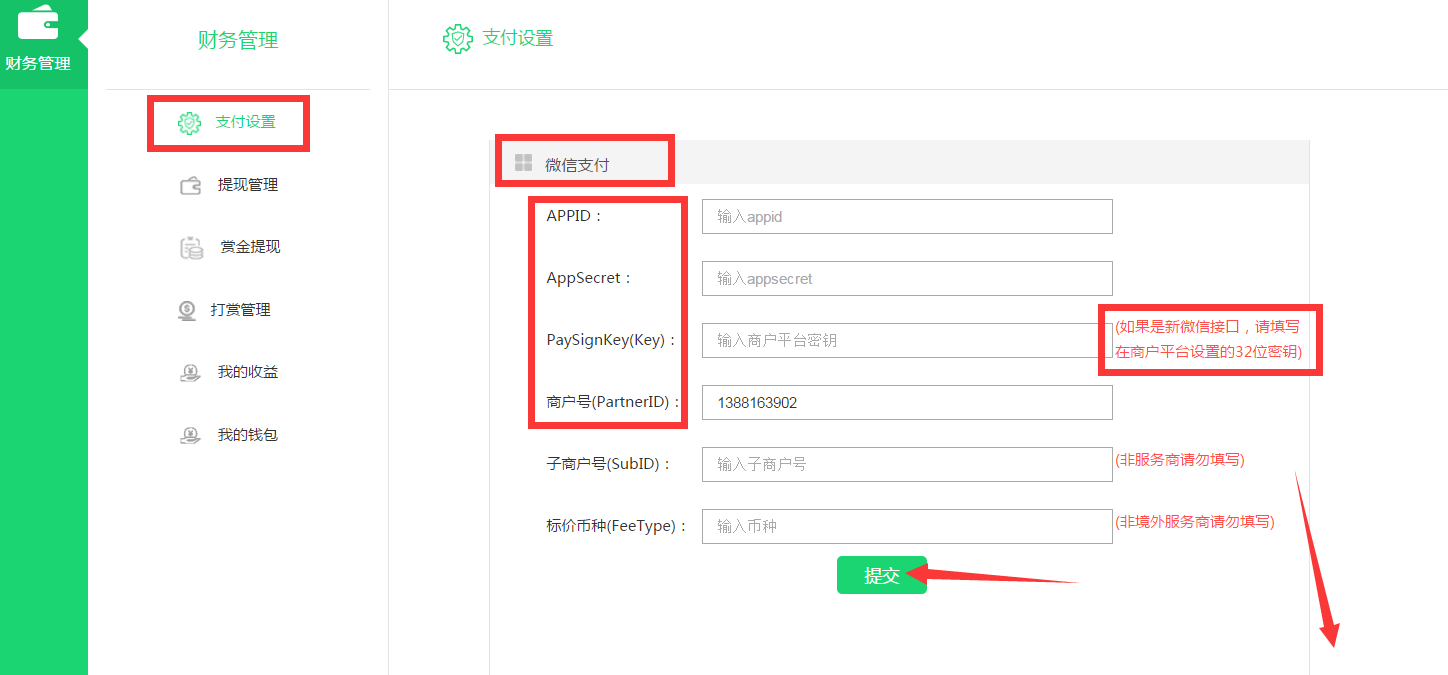Open the 我的钱包 menu item
The height and width of the screenshot is (675, 1448).
click(x=248, y=435)
